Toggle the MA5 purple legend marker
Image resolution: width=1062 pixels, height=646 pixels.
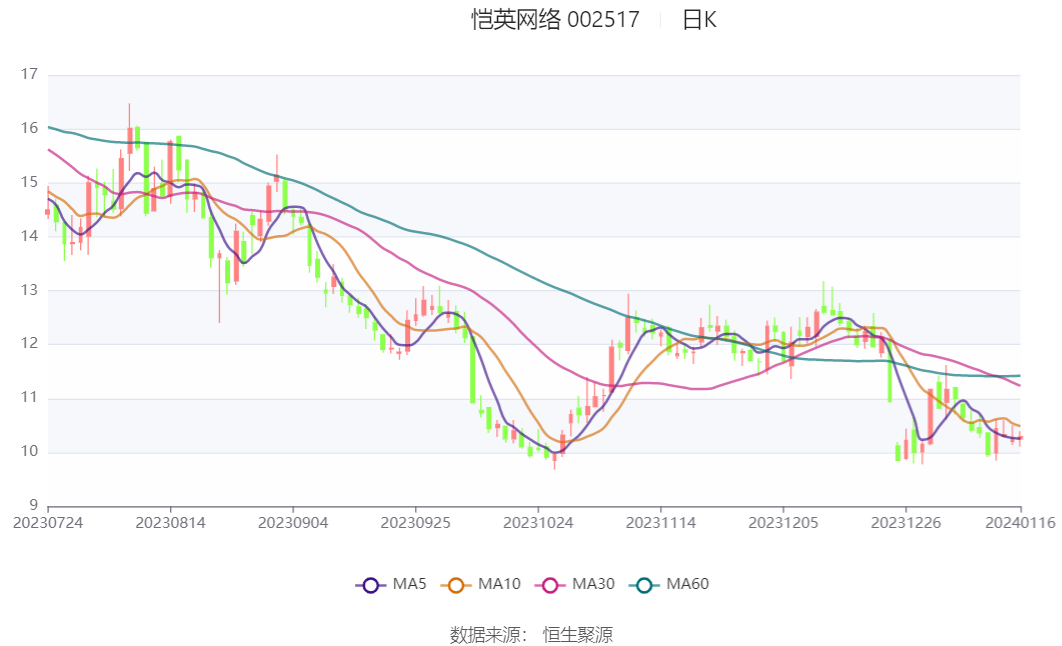370,585
